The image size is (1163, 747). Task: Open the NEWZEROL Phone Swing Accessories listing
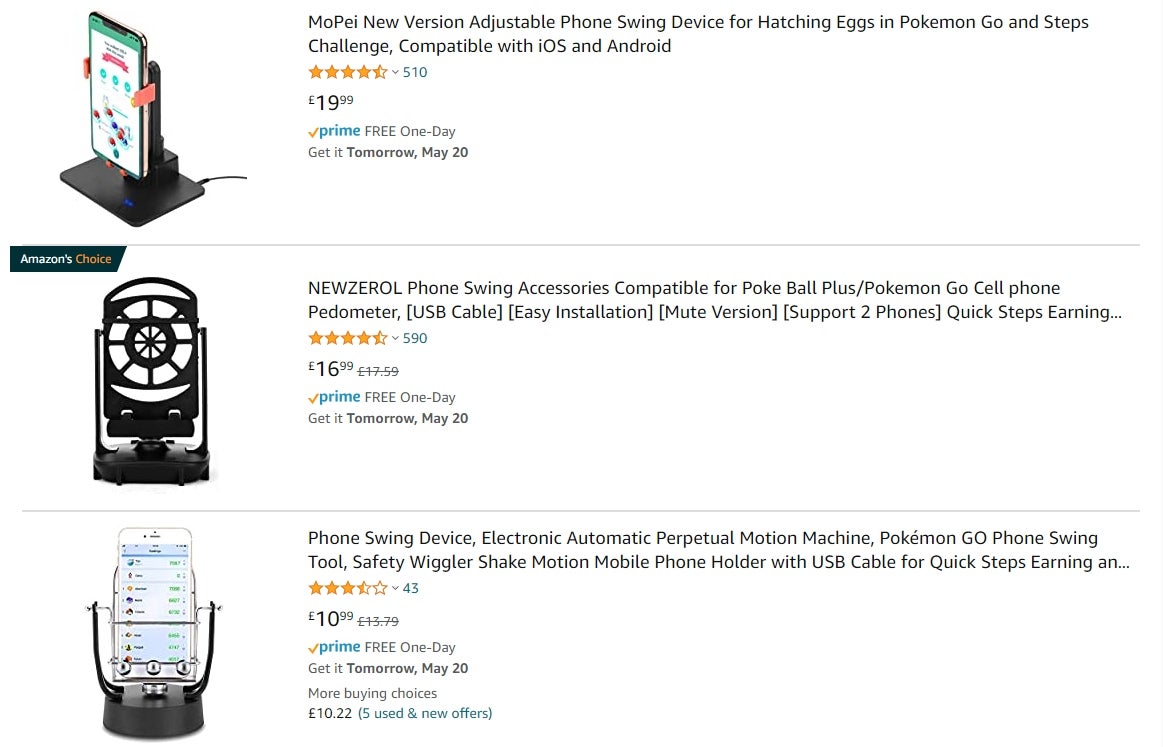coord(715,299)
